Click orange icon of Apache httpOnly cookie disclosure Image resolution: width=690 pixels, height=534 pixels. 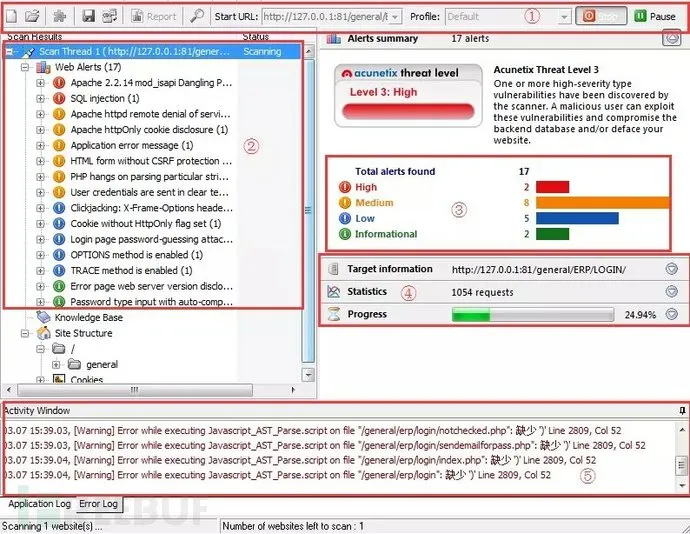coord(59,130)
